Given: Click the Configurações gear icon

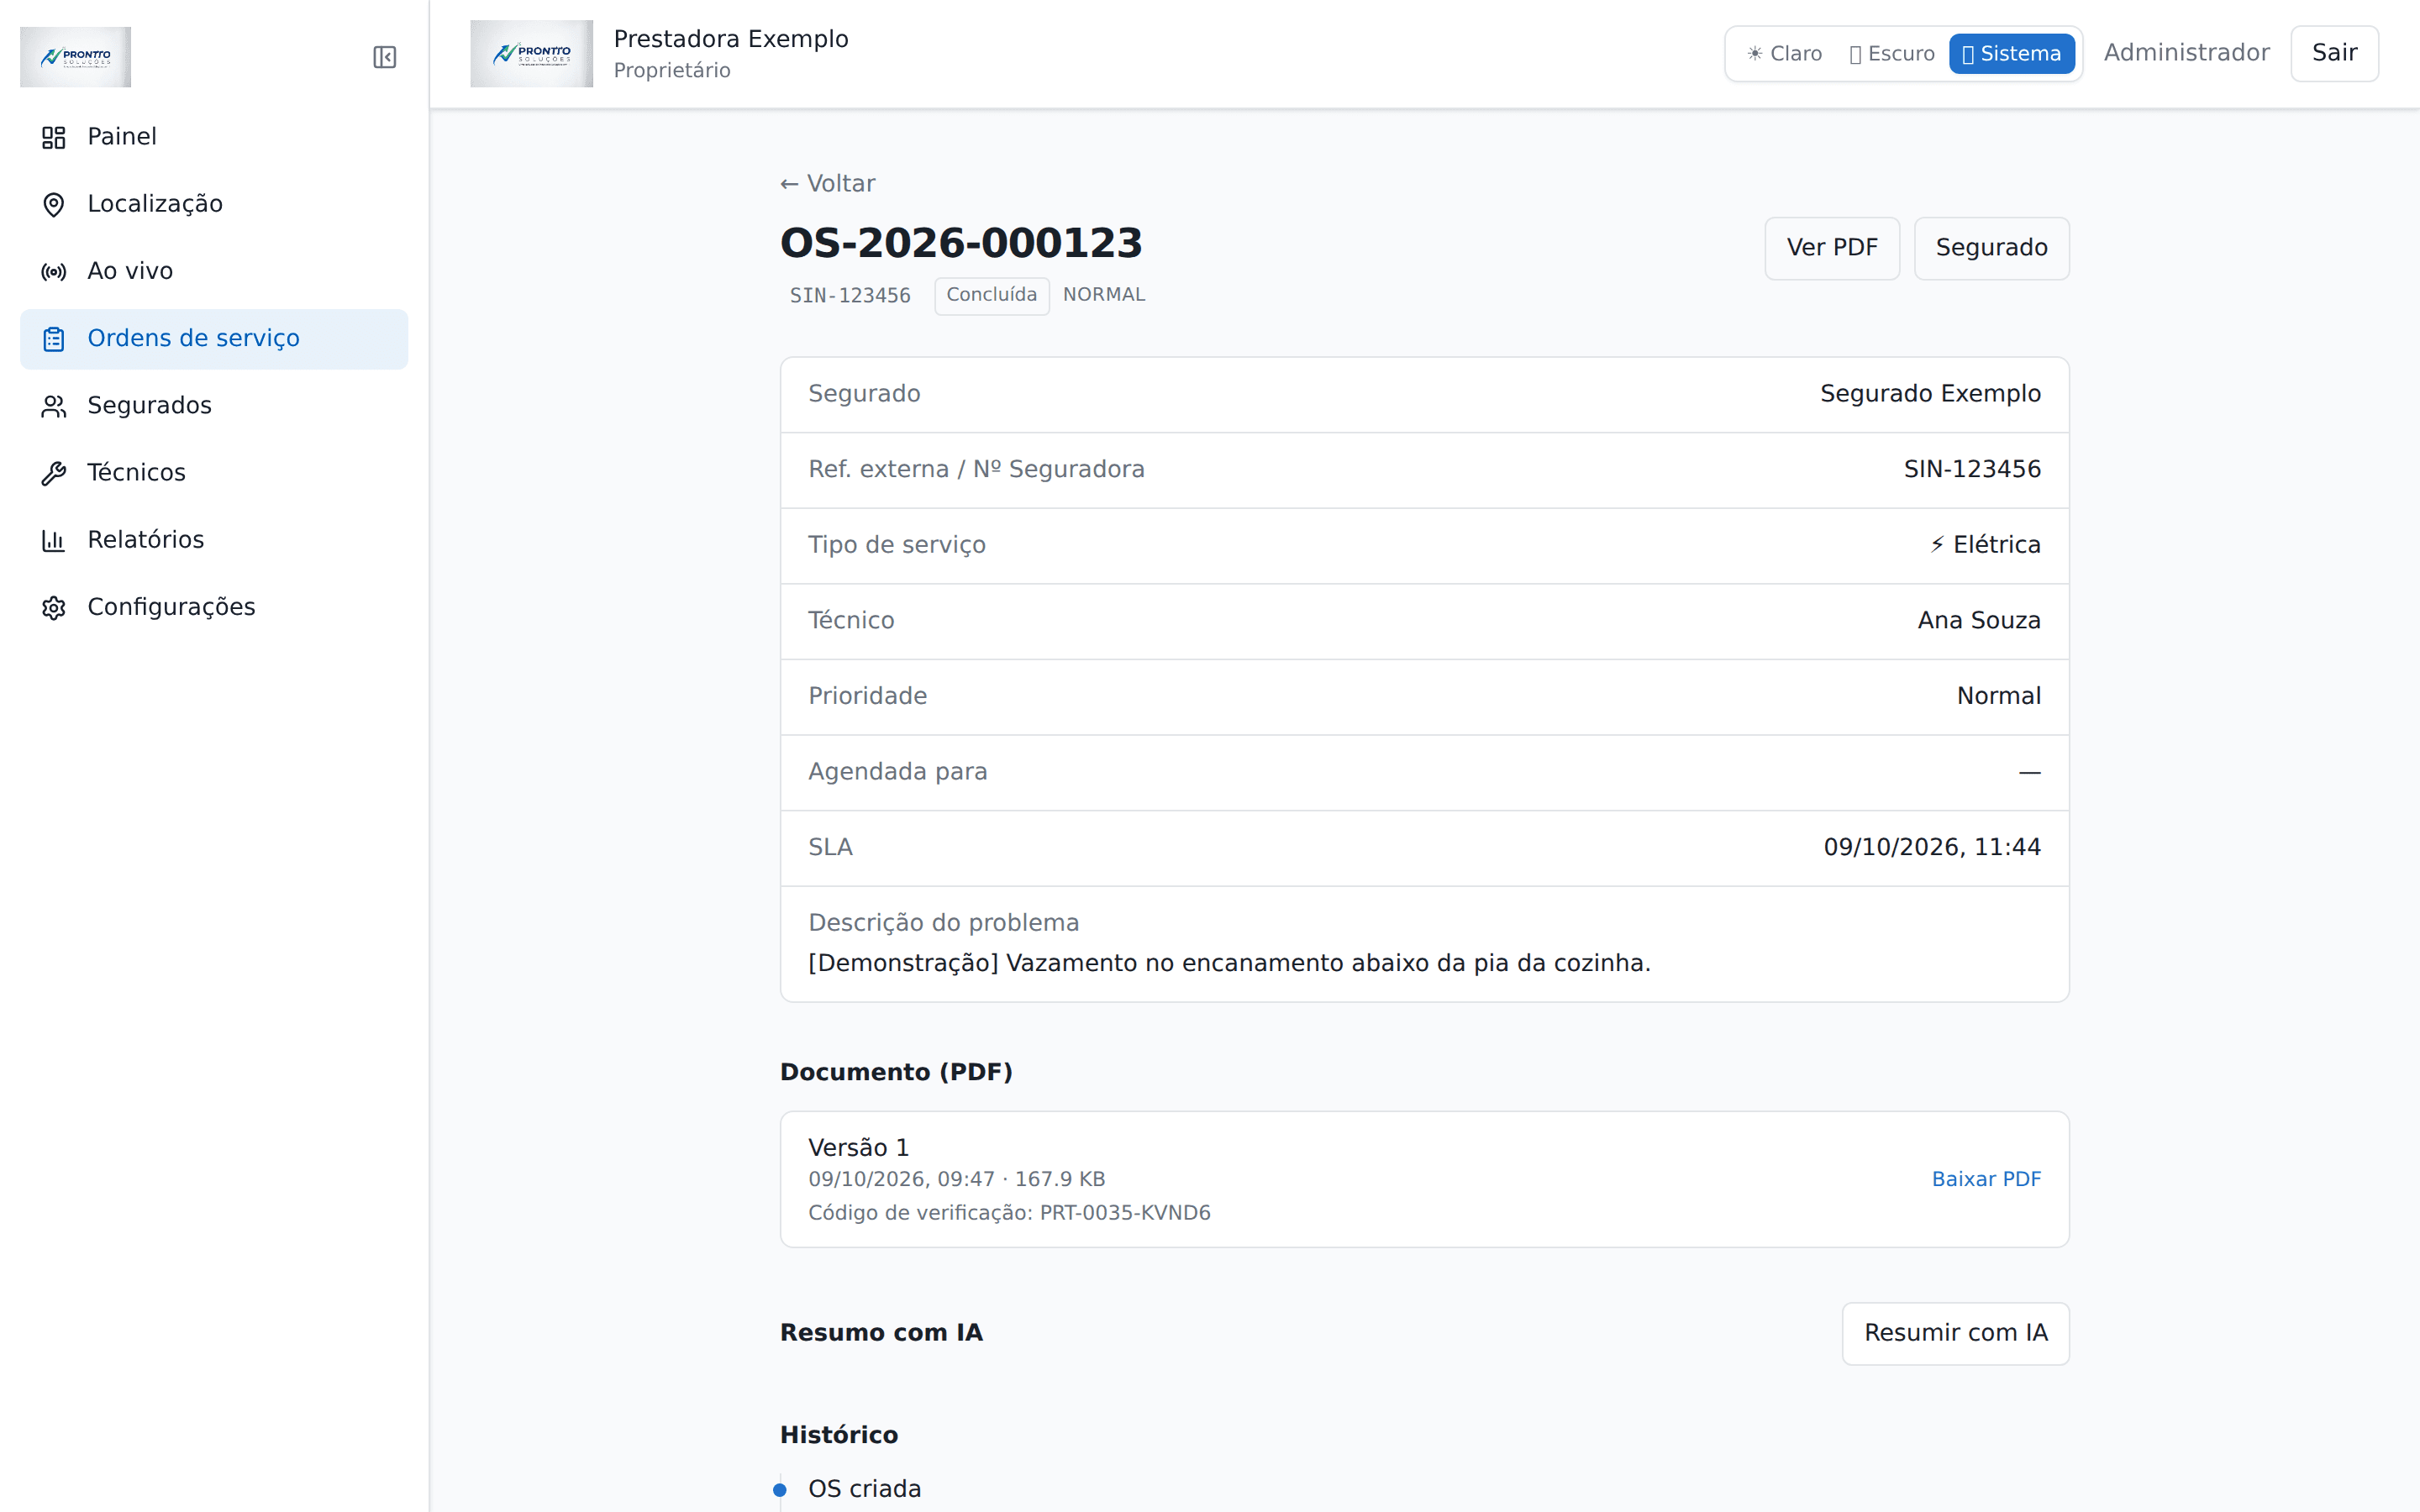Looking at the screenshot, I should tap(54, 607).
